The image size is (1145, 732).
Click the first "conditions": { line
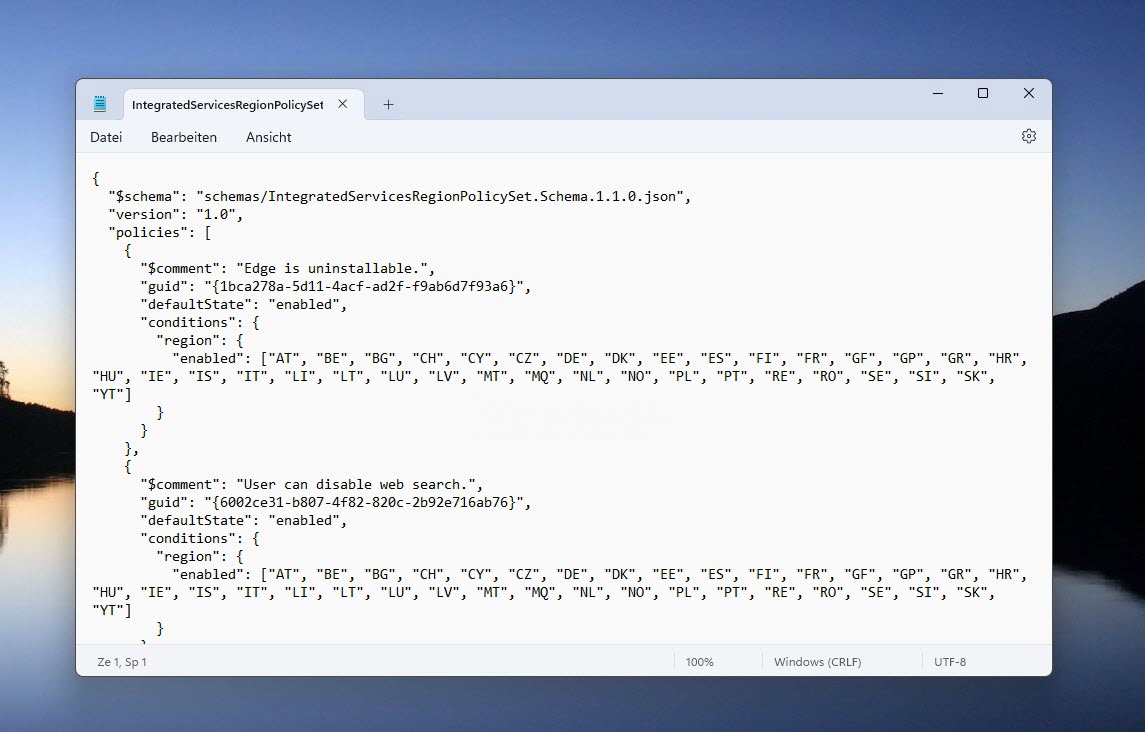coord(199,323)
